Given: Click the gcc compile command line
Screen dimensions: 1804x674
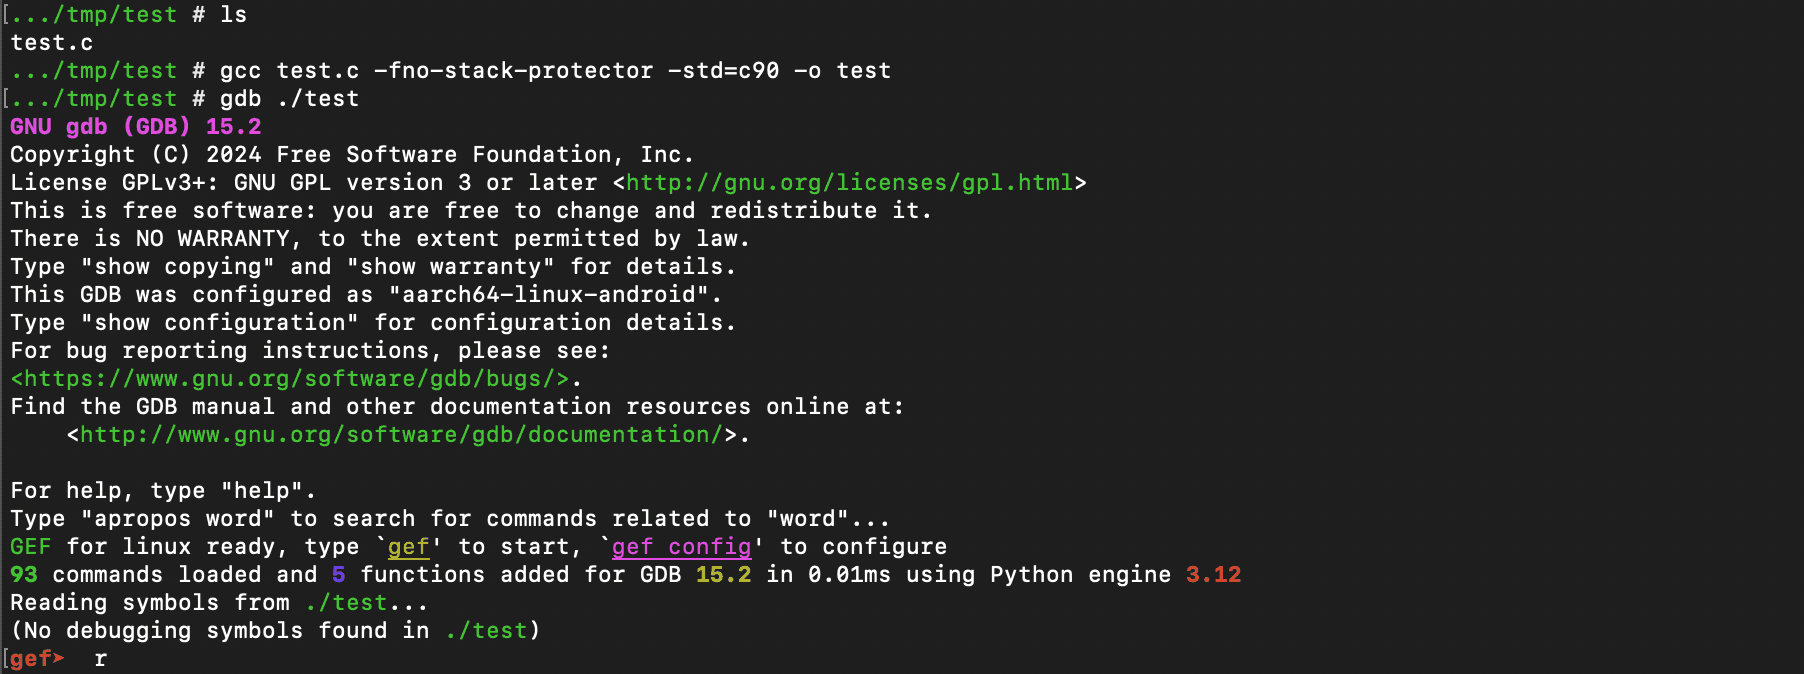Looking at the screenshot, I should point(555,71).
